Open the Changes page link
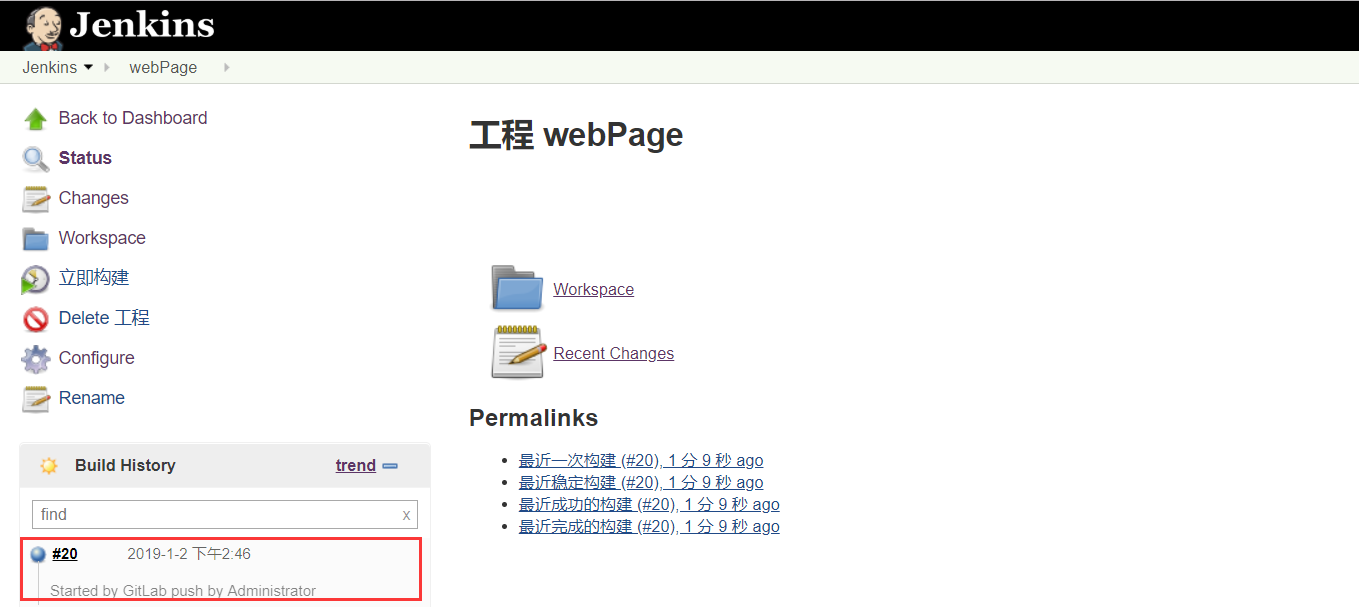 click(x=94, y=198)
